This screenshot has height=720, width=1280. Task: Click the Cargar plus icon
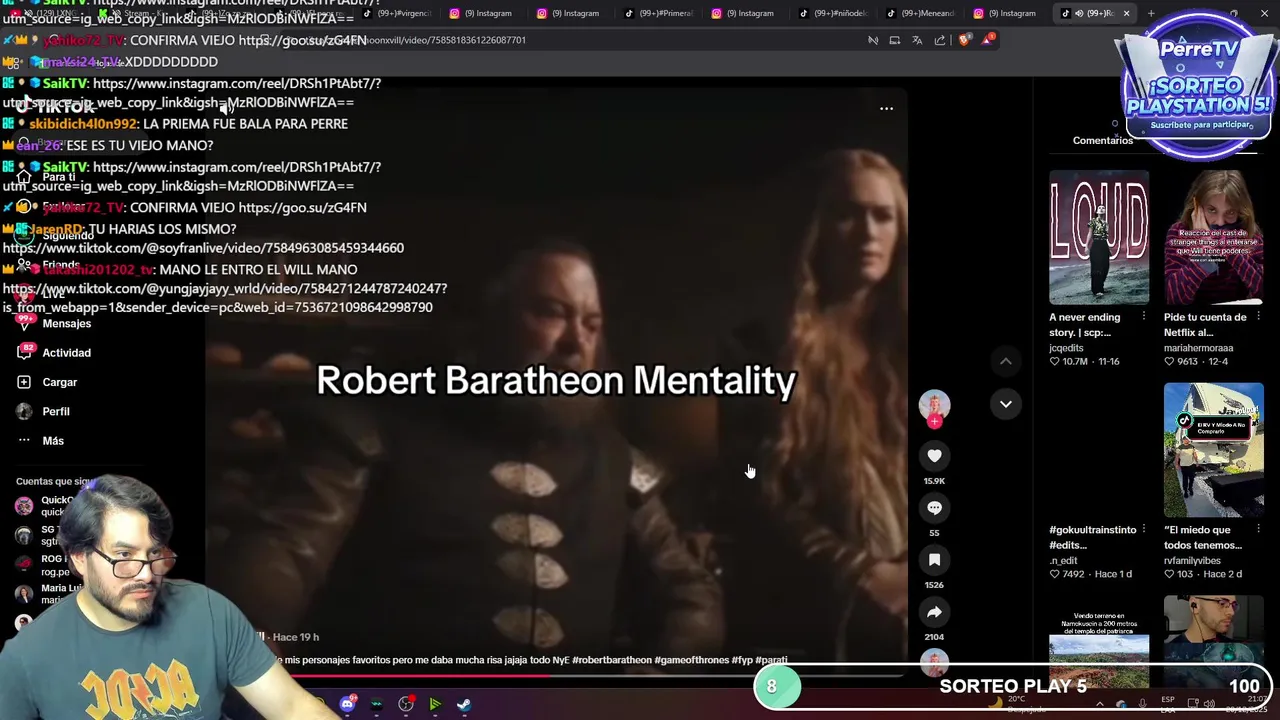click(24, 382)
